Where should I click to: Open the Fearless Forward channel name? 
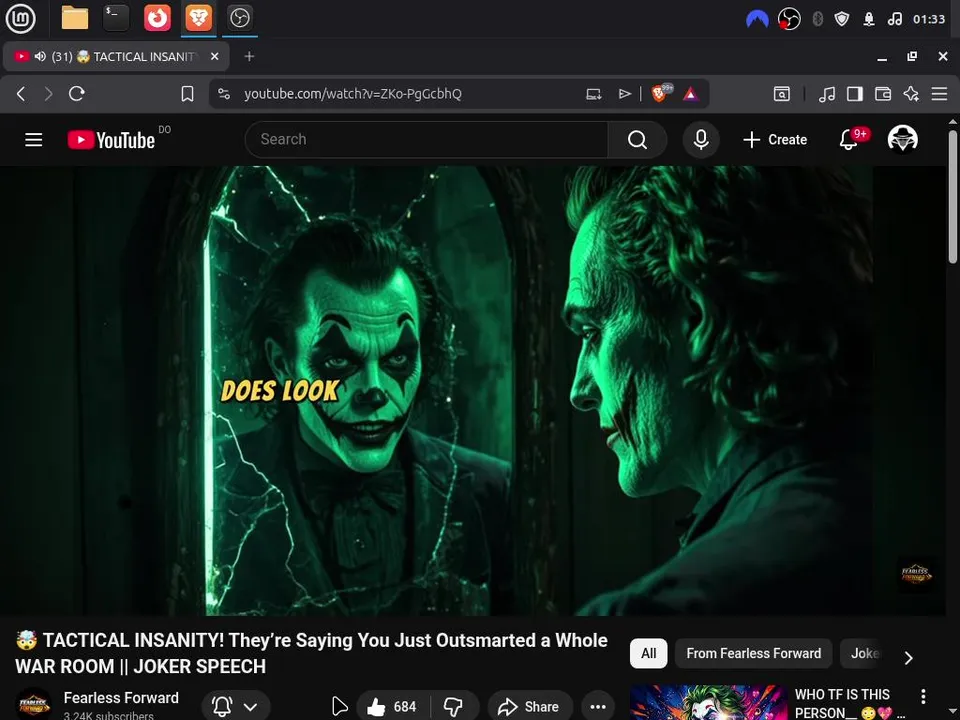pyautogui.click(x=121, y=698)
